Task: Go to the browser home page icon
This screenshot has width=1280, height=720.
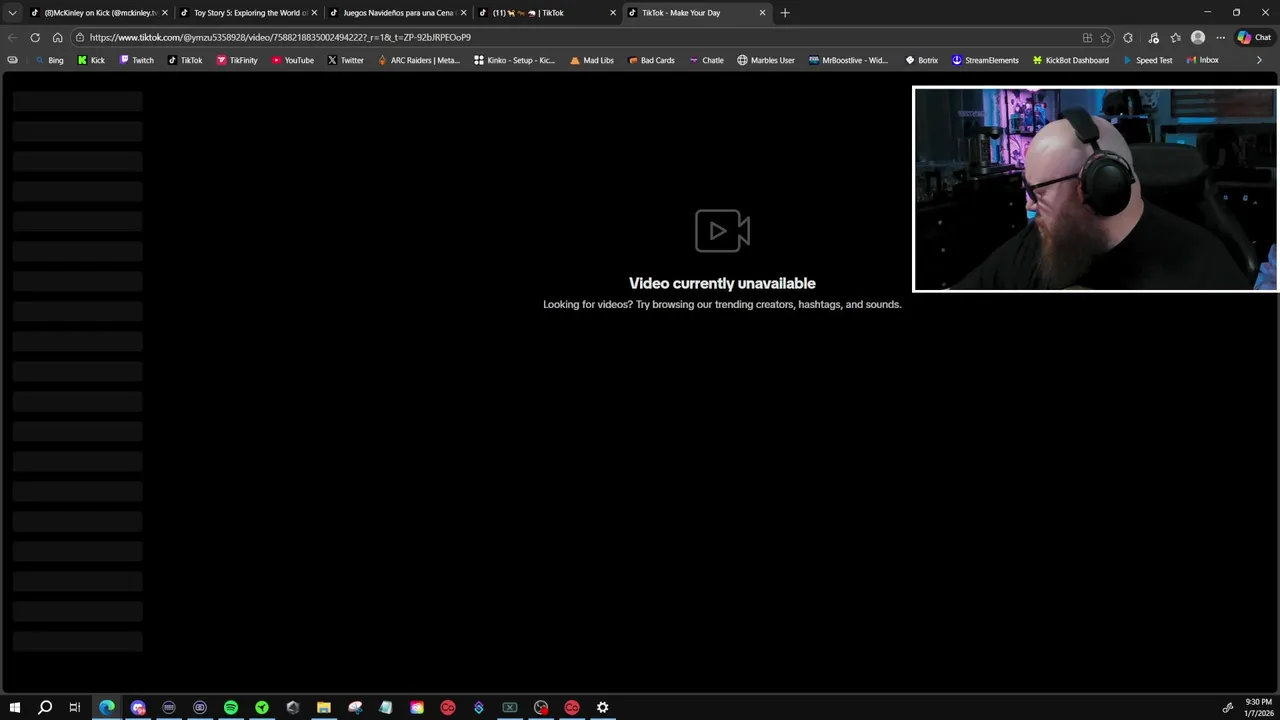Action: click(57, 37)
